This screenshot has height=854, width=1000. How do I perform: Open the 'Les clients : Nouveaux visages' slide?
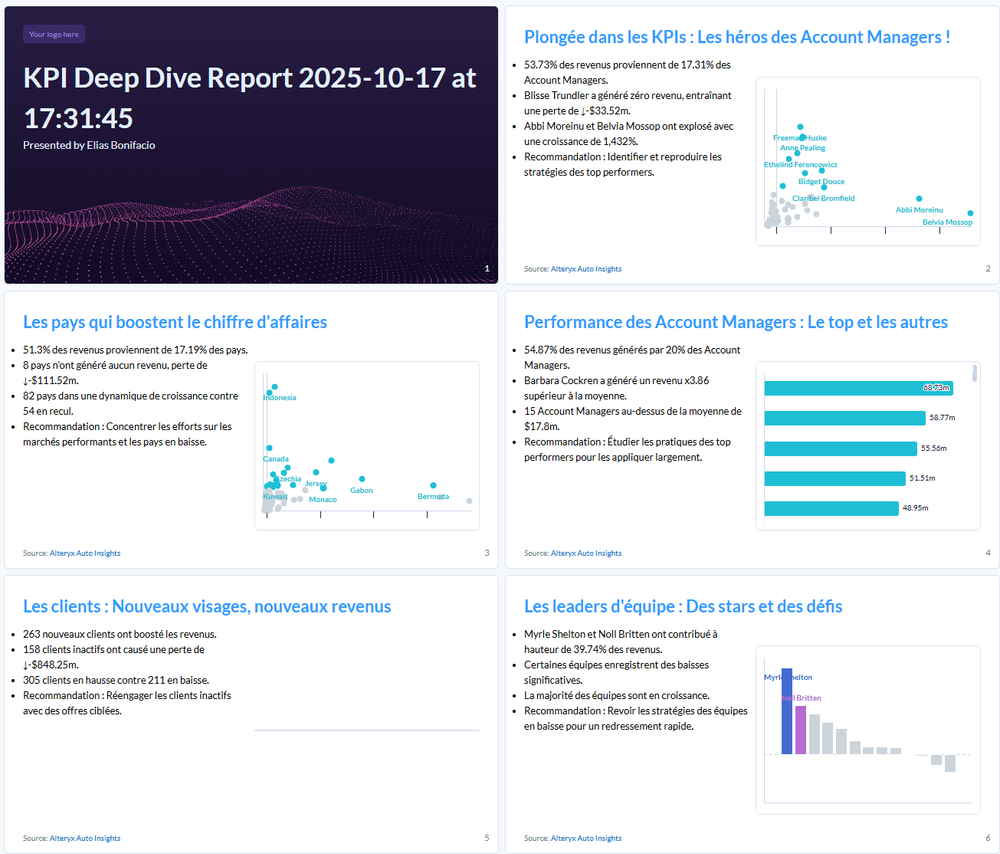click(x=251, y=710)
